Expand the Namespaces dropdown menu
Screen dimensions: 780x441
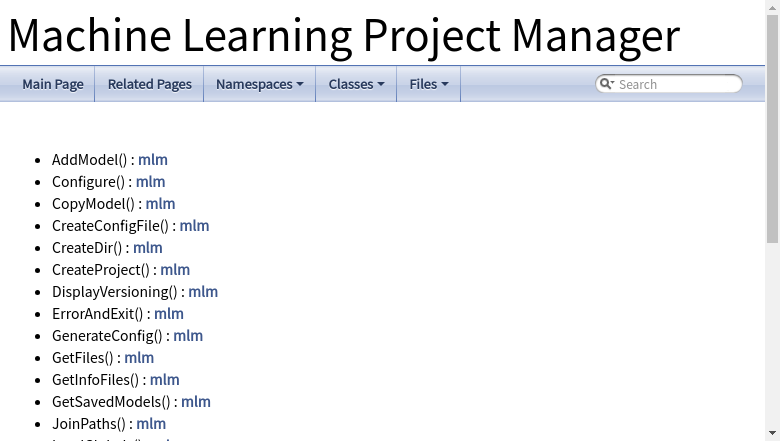(260, 84)
